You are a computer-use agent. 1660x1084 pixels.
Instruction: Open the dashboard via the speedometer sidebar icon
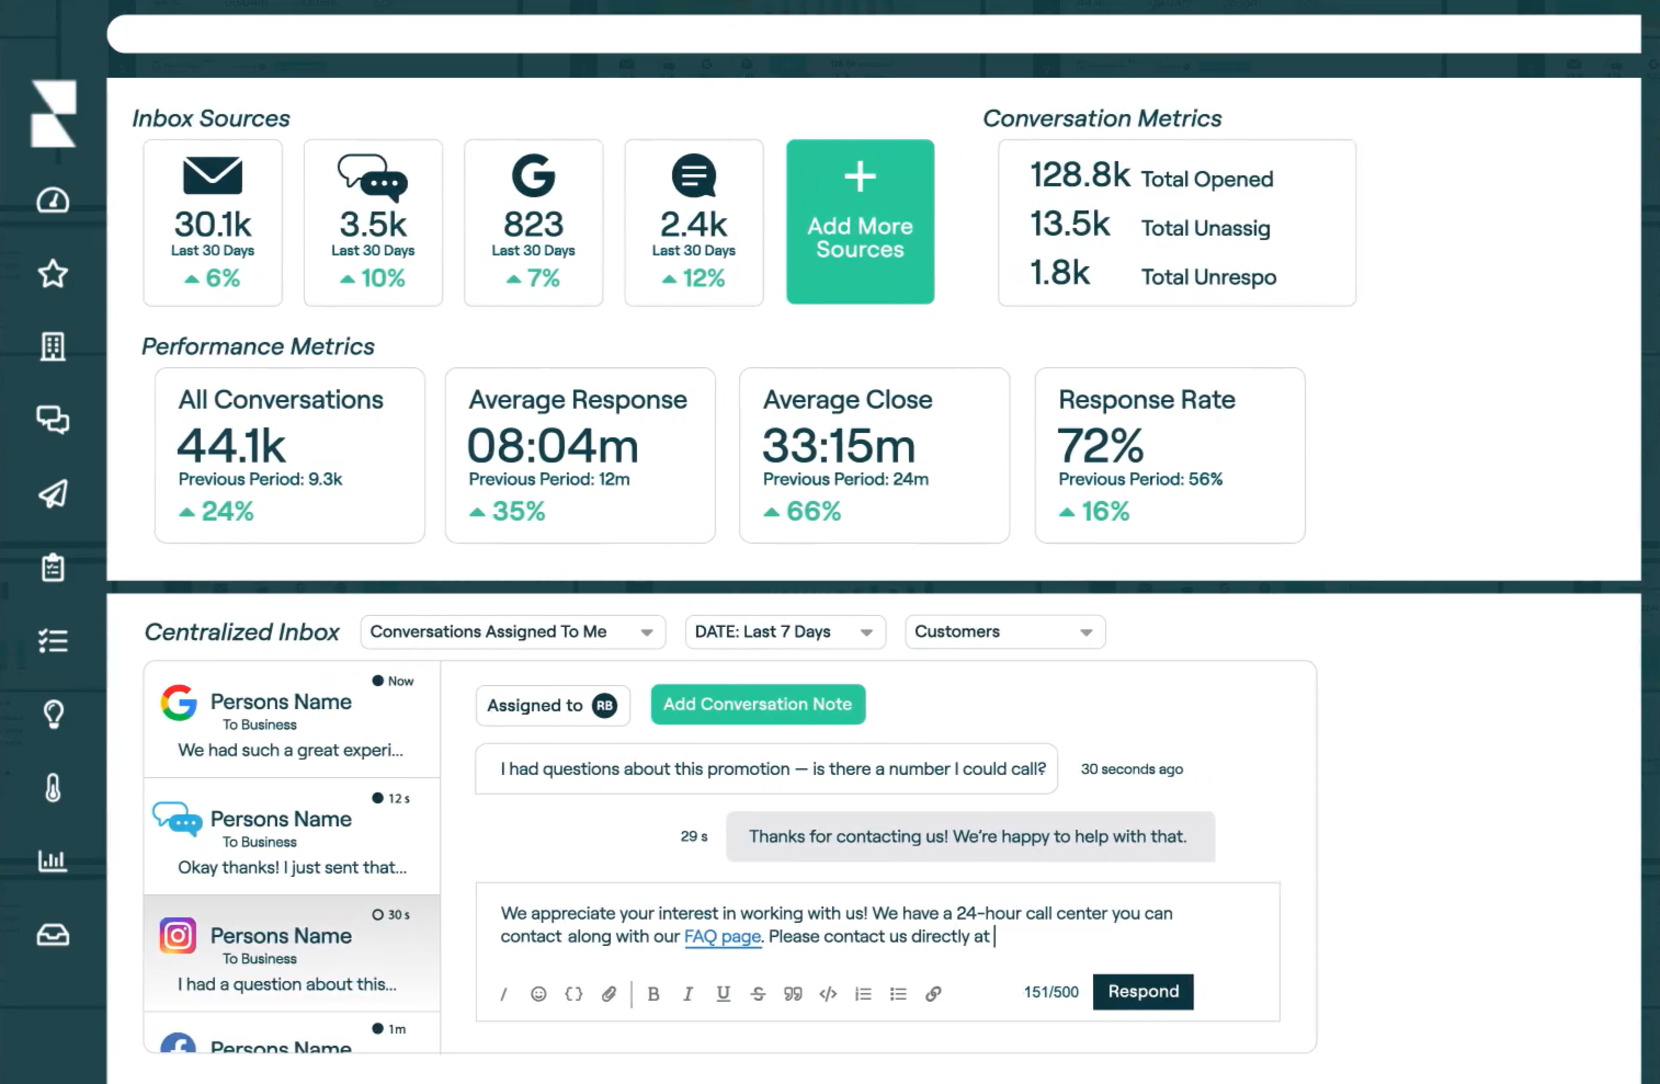pyautogui.click(x=53, y=200)
